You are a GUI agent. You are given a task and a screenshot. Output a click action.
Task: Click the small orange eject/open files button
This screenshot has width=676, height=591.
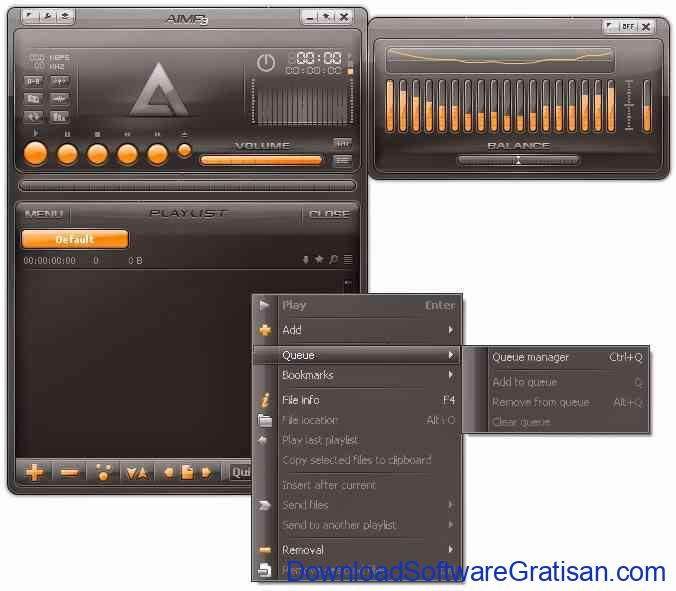(185, 150)
